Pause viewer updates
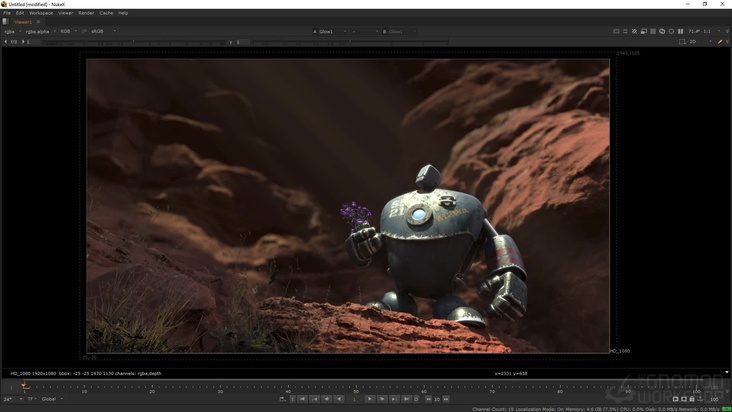Screen dimensions: 732x412 pos(681,31)
